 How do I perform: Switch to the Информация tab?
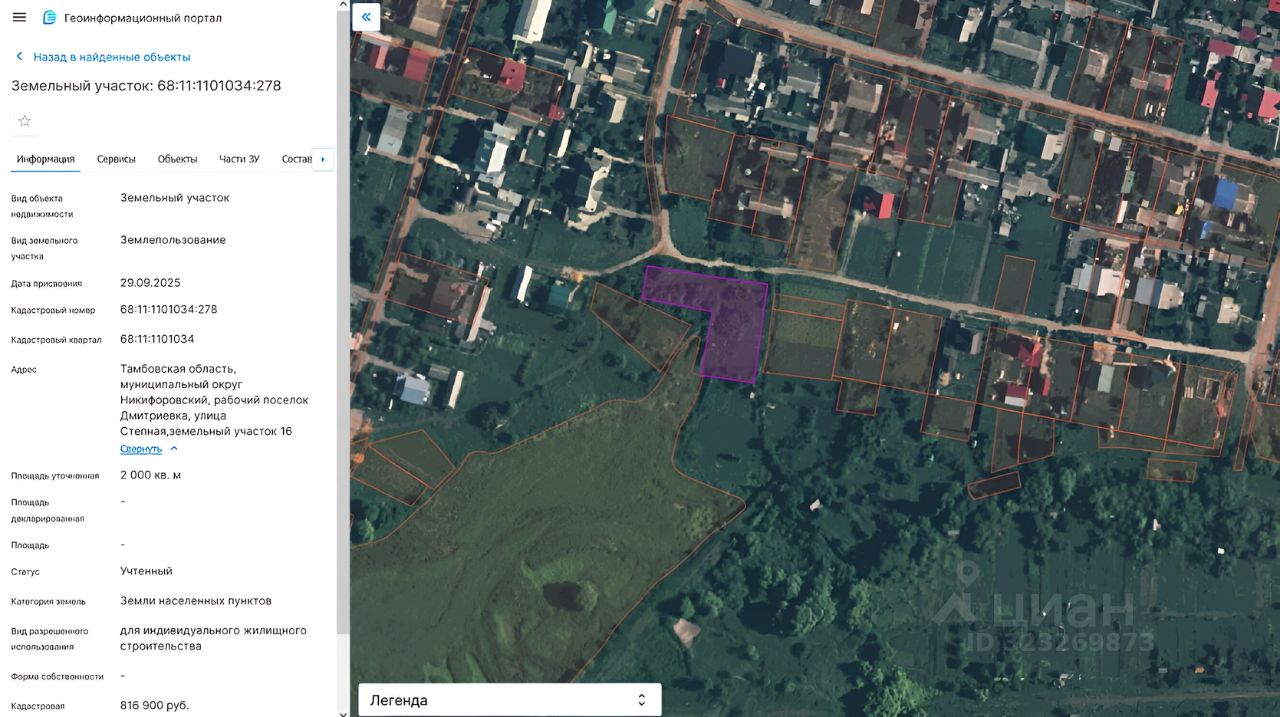(x=45, y=159)
